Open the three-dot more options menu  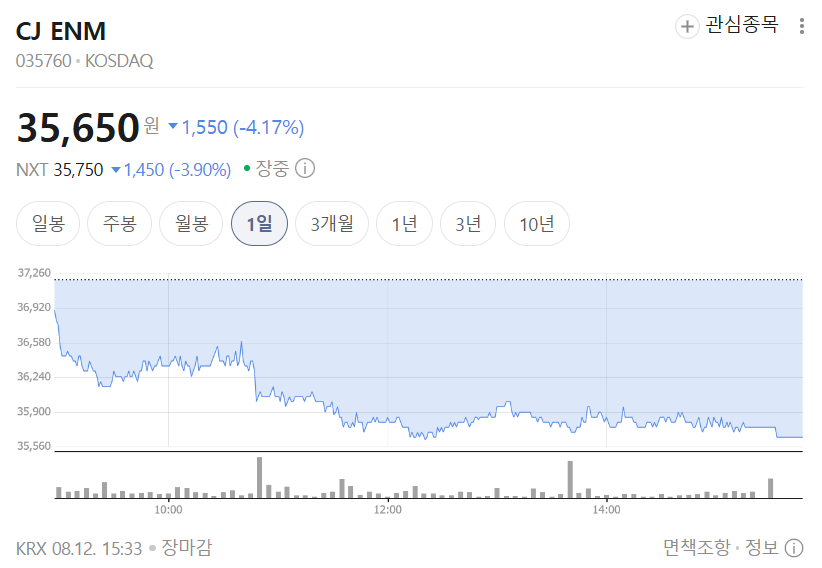802,26
